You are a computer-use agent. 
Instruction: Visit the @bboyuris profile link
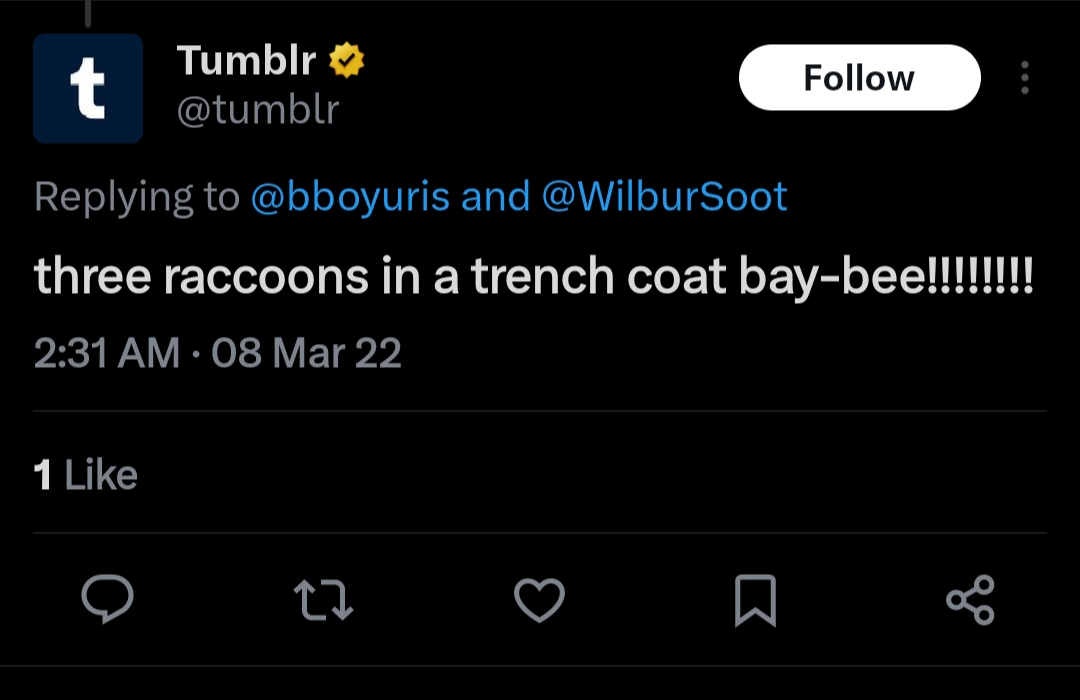350,197
